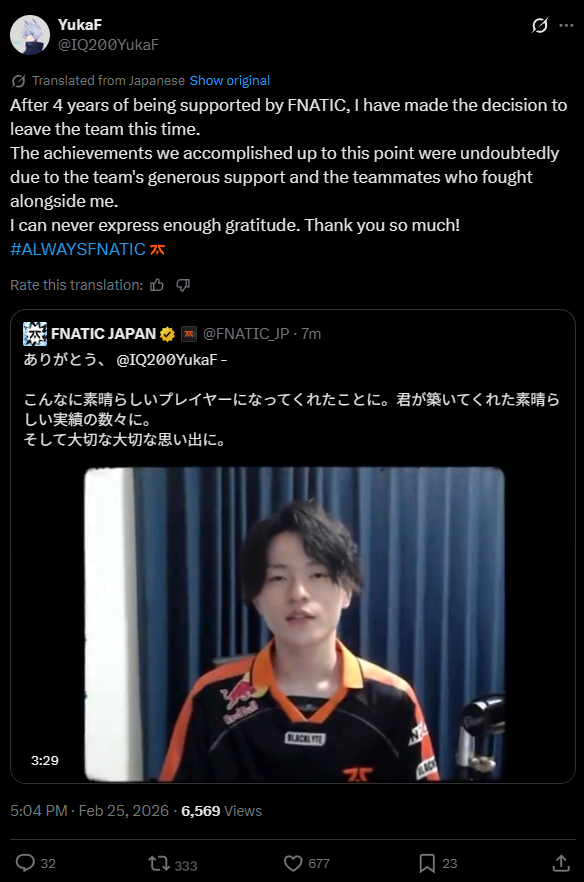Screen dimensions: 584x882
Task: Open the @IQ200YukaF handle in header
Action: pos(108,45)
